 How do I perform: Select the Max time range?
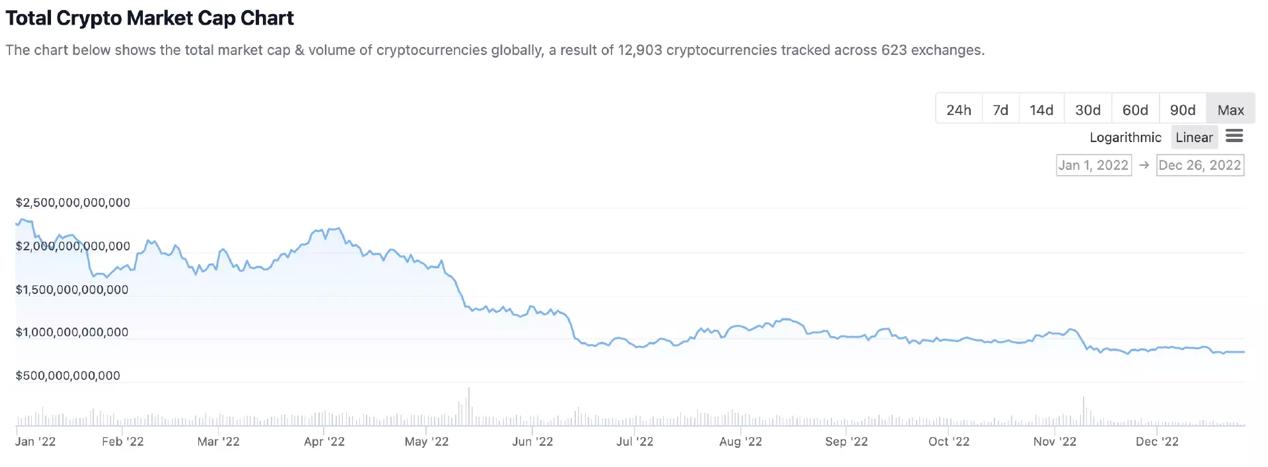click(x=1230, y=109)
